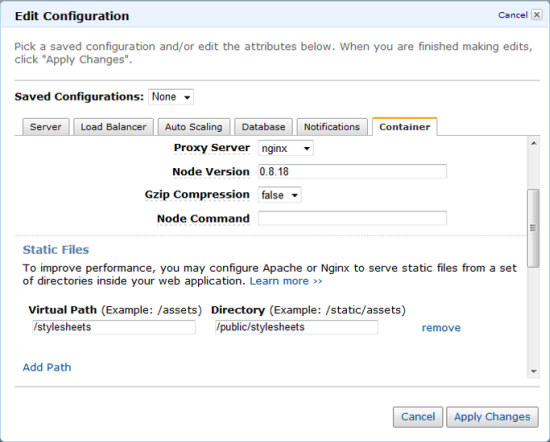Click the scroll up arrow icon

pos(534,143)
